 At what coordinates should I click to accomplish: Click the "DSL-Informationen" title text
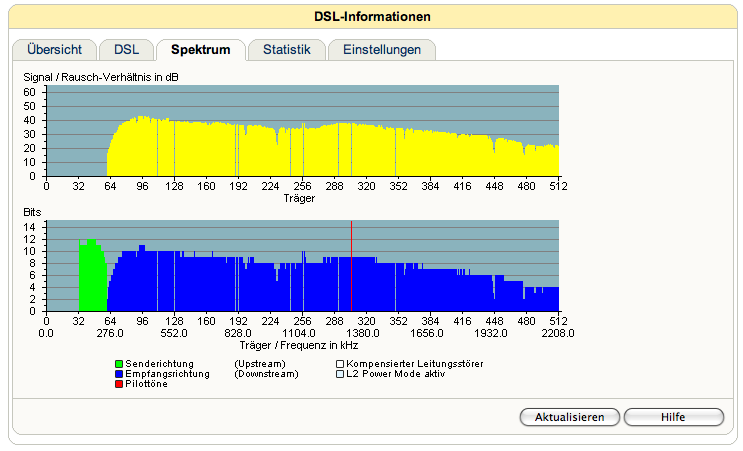click(372, 17)
